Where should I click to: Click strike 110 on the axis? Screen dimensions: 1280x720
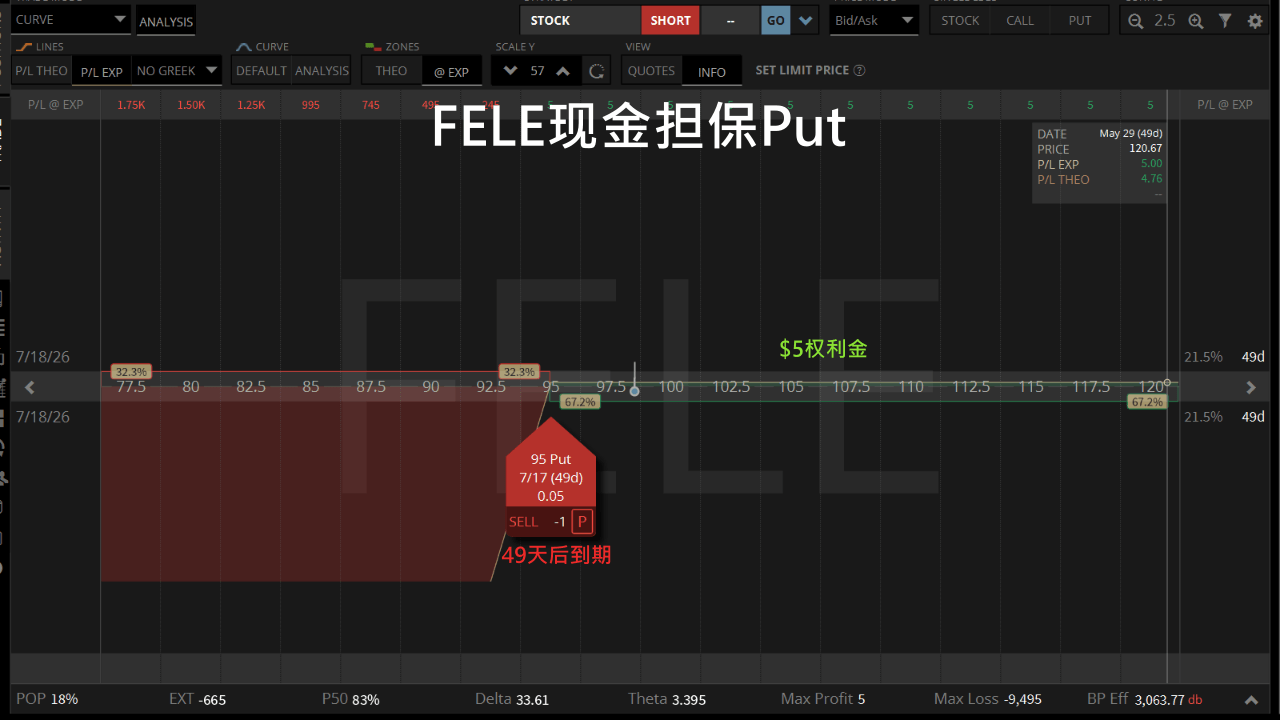tap(911, 387)
